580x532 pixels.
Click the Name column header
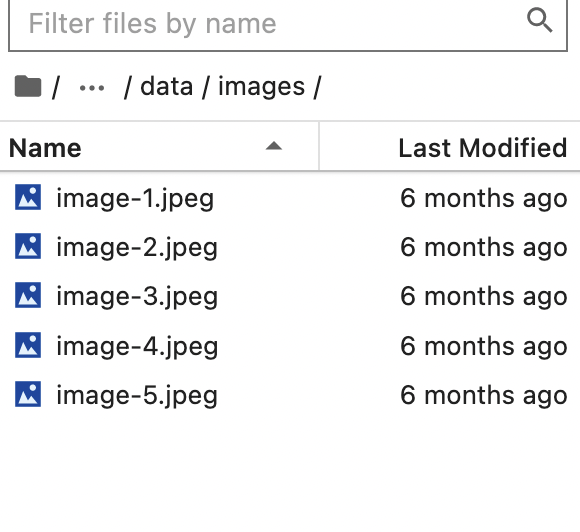[159, 147]
